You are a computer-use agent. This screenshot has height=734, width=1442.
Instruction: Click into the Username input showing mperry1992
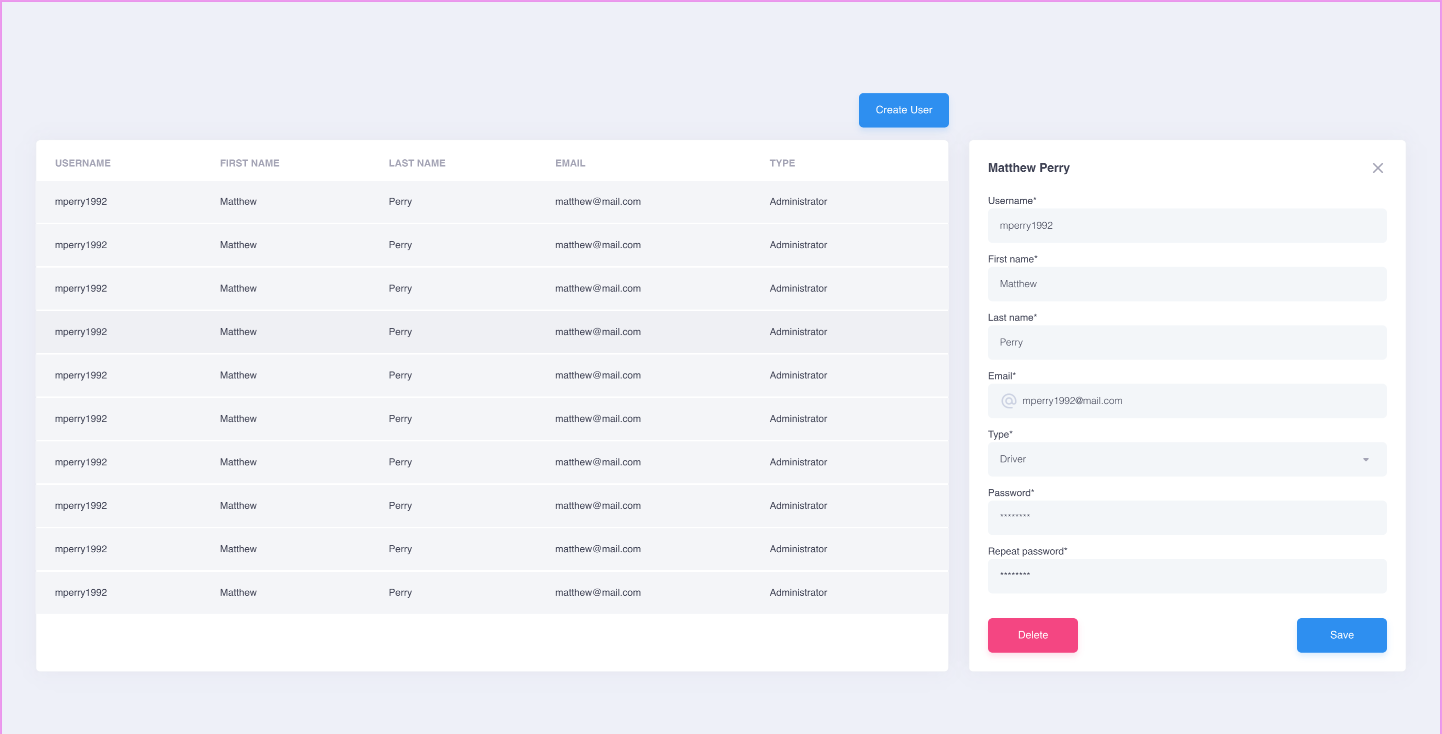tap(1187, 225)
